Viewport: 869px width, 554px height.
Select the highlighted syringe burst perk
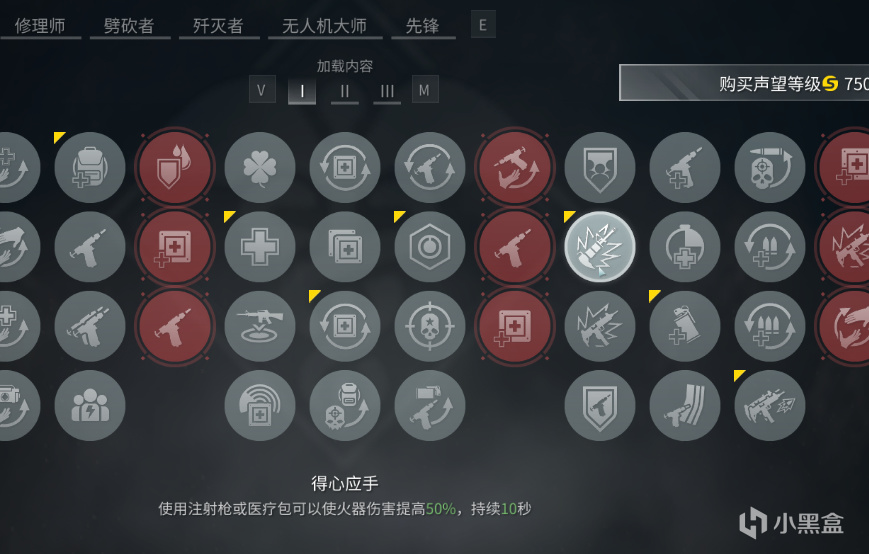600,247
